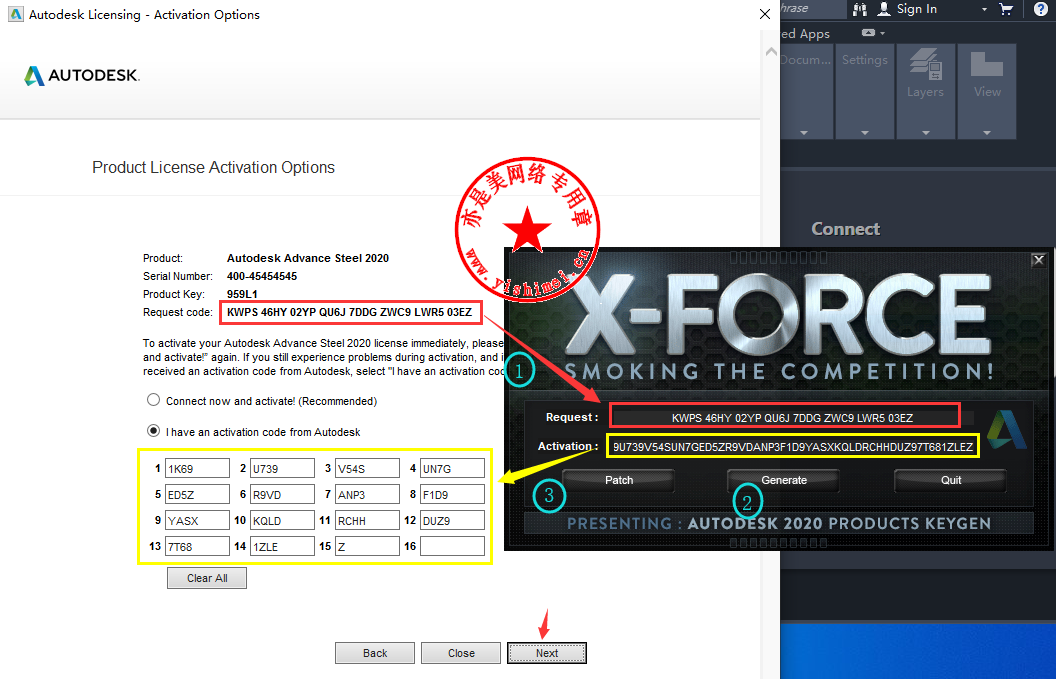Expand the Settings panel dropdown arrow
Image resolution: width=1056 pixels, height=679 pixels.
tap(865, 133)
